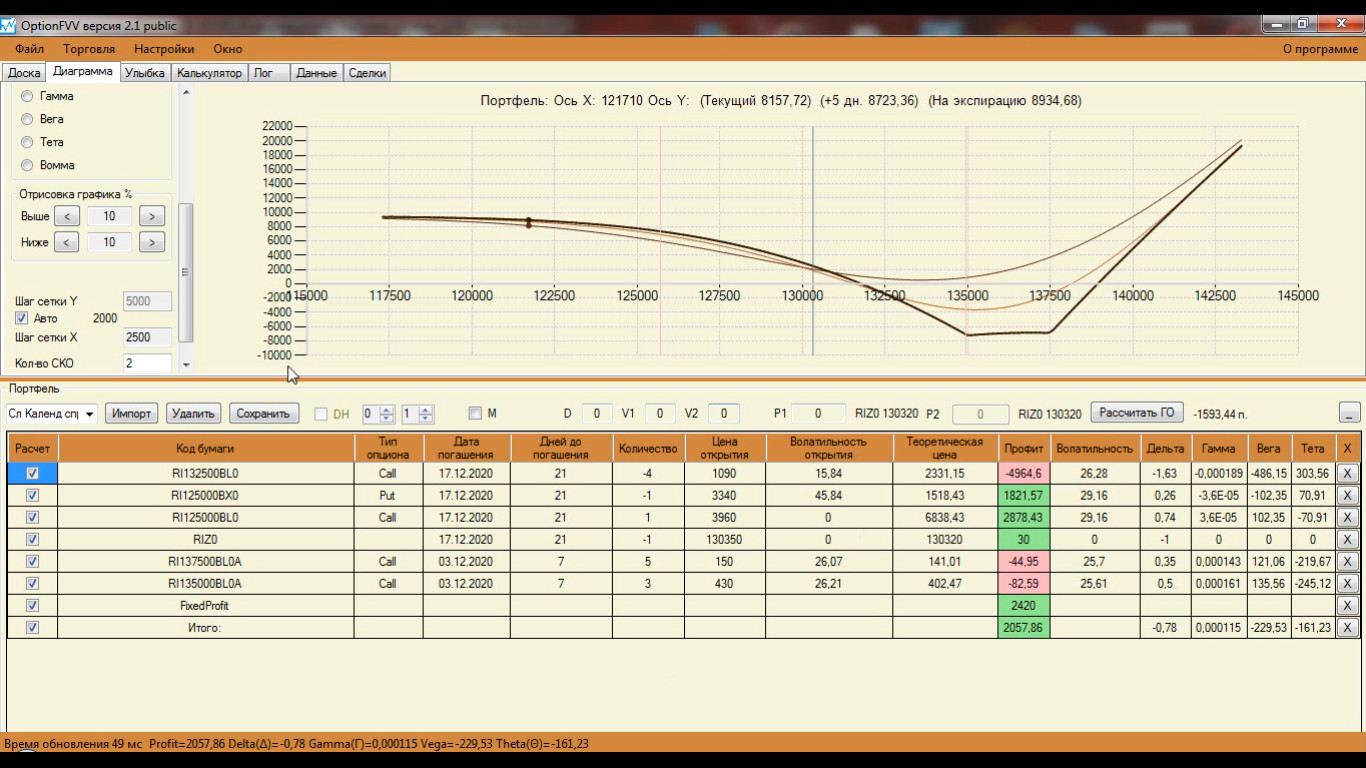The image size is (1366, 768).
Task: Open the О программе menu item
Action: tap(1320, 49)
